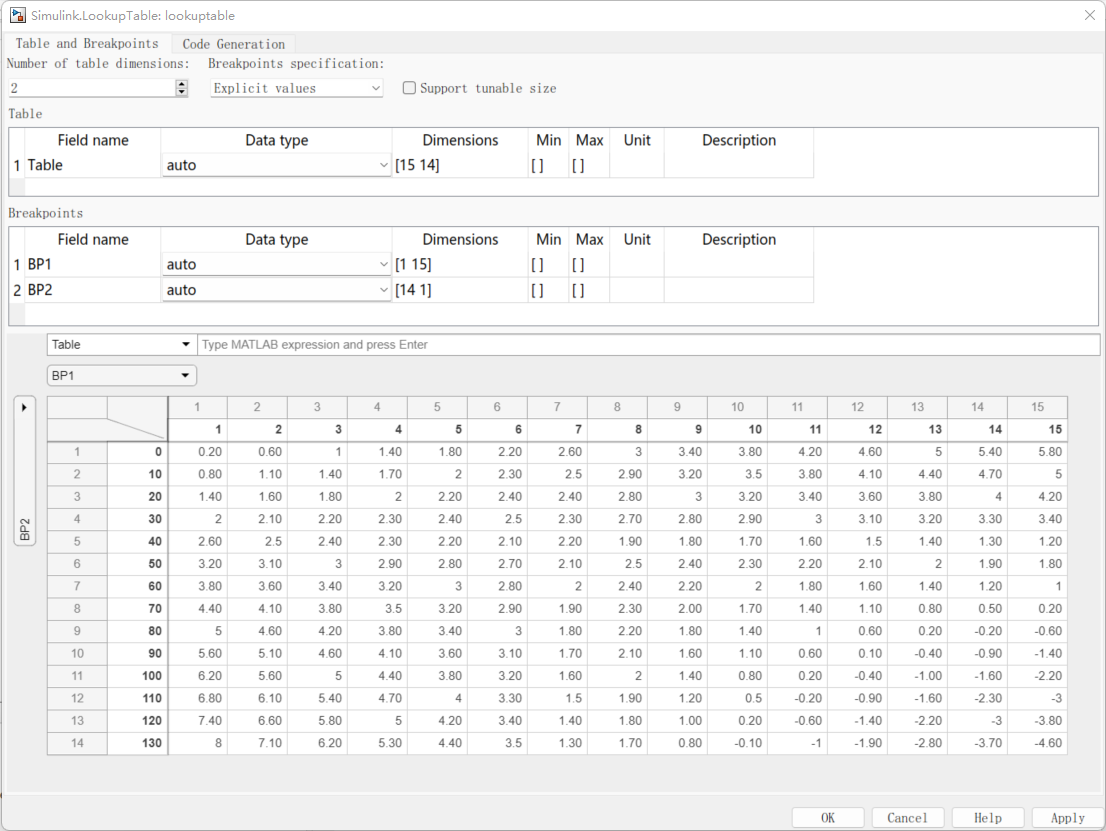
Task: Open Help for the lookup table dialog
Action: [987, 817]
